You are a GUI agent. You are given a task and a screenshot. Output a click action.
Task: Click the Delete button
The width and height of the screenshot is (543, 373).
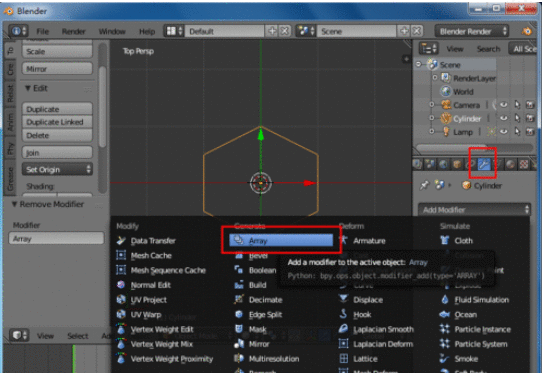57,135
